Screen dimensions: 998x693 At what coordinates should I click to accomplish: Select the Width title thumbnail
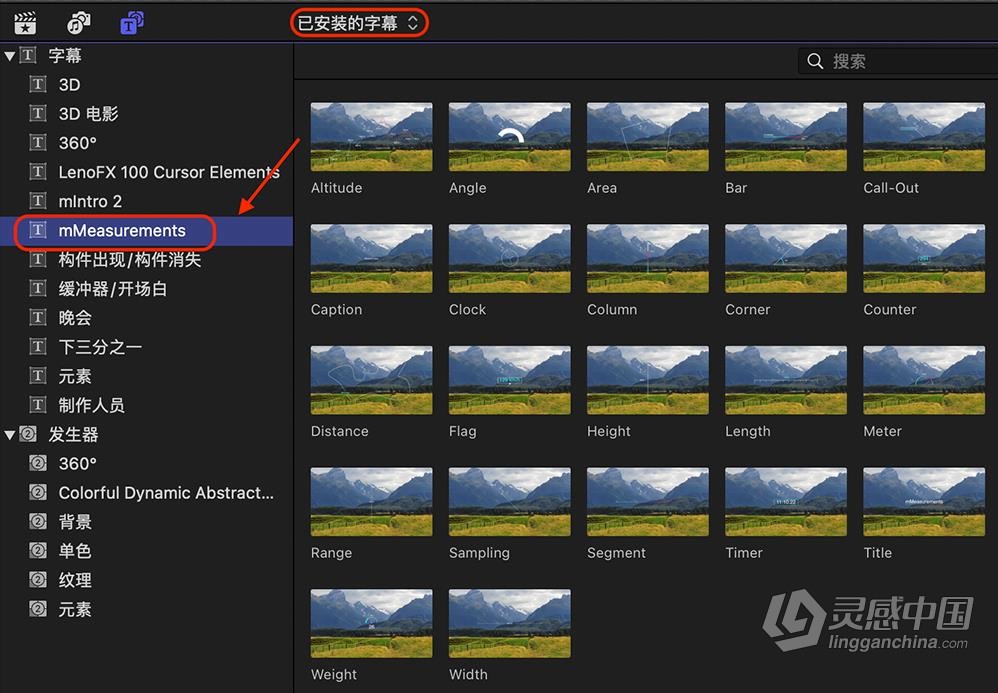pyautogui.click(x=510, y=623)
